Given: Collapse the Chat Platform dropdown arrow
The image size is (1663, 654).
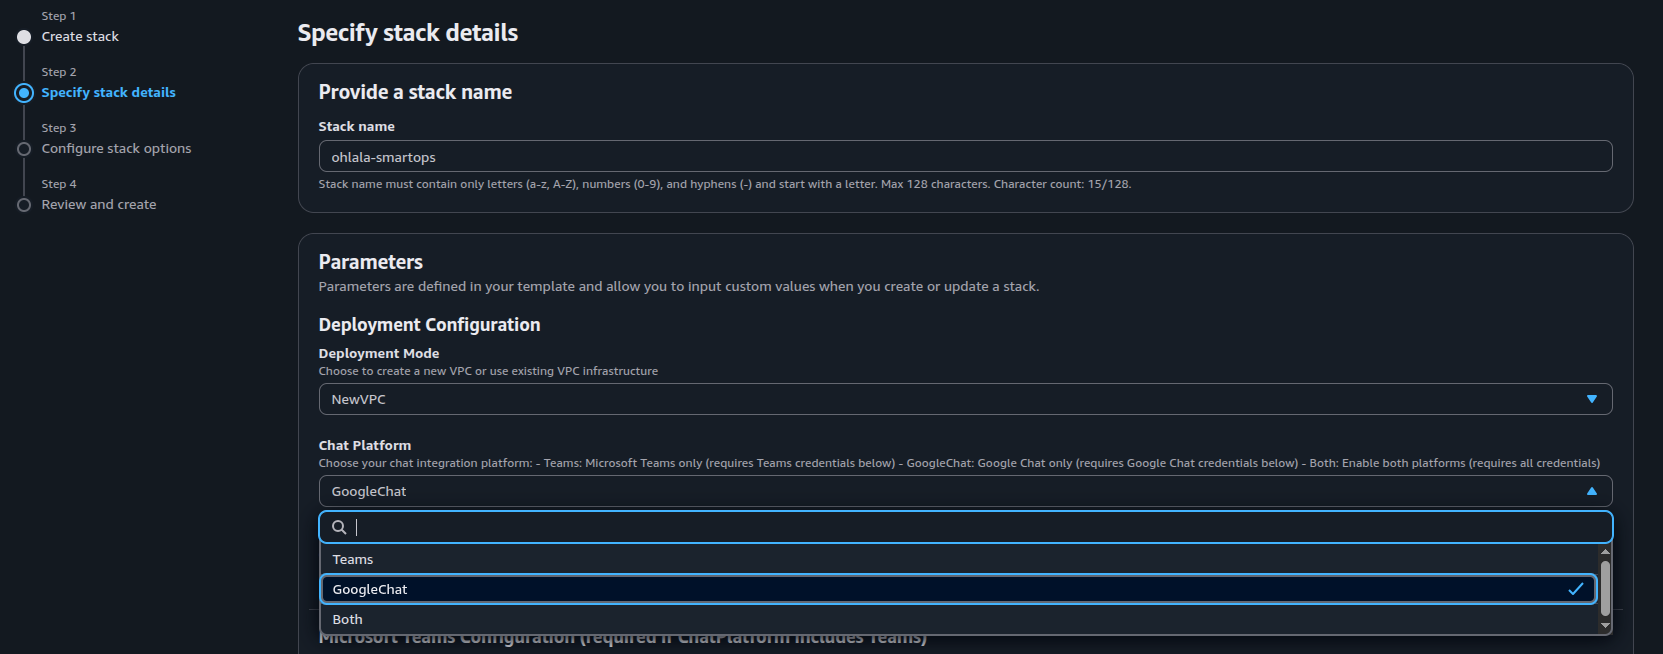Looking at the screenshot, I should click(1591, 491).
